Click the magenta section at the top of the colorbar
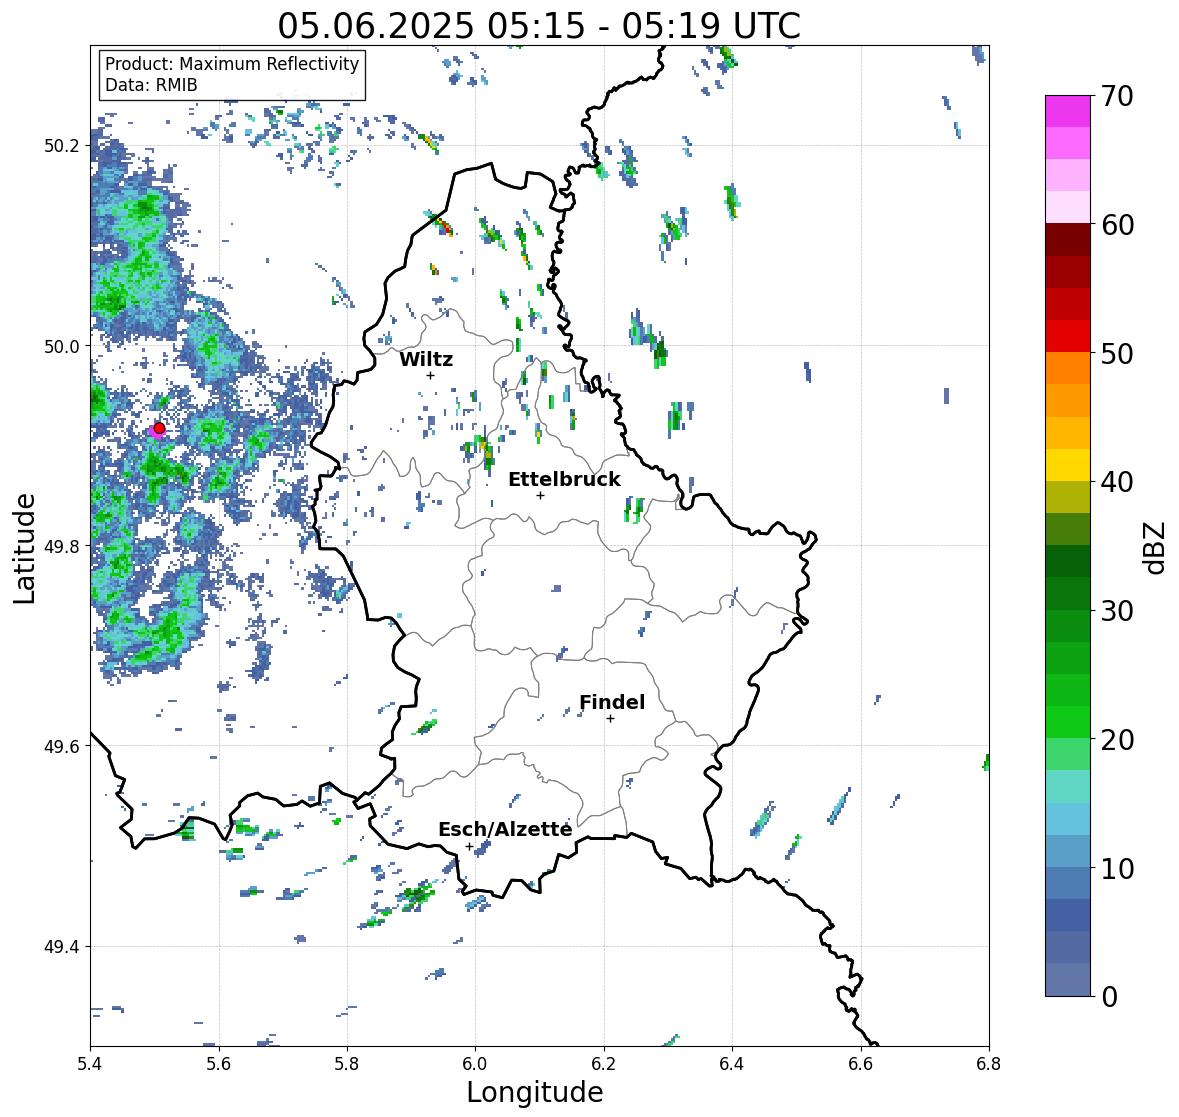The width and height of the screenshot is (1179, 1117). point(1068,111)
